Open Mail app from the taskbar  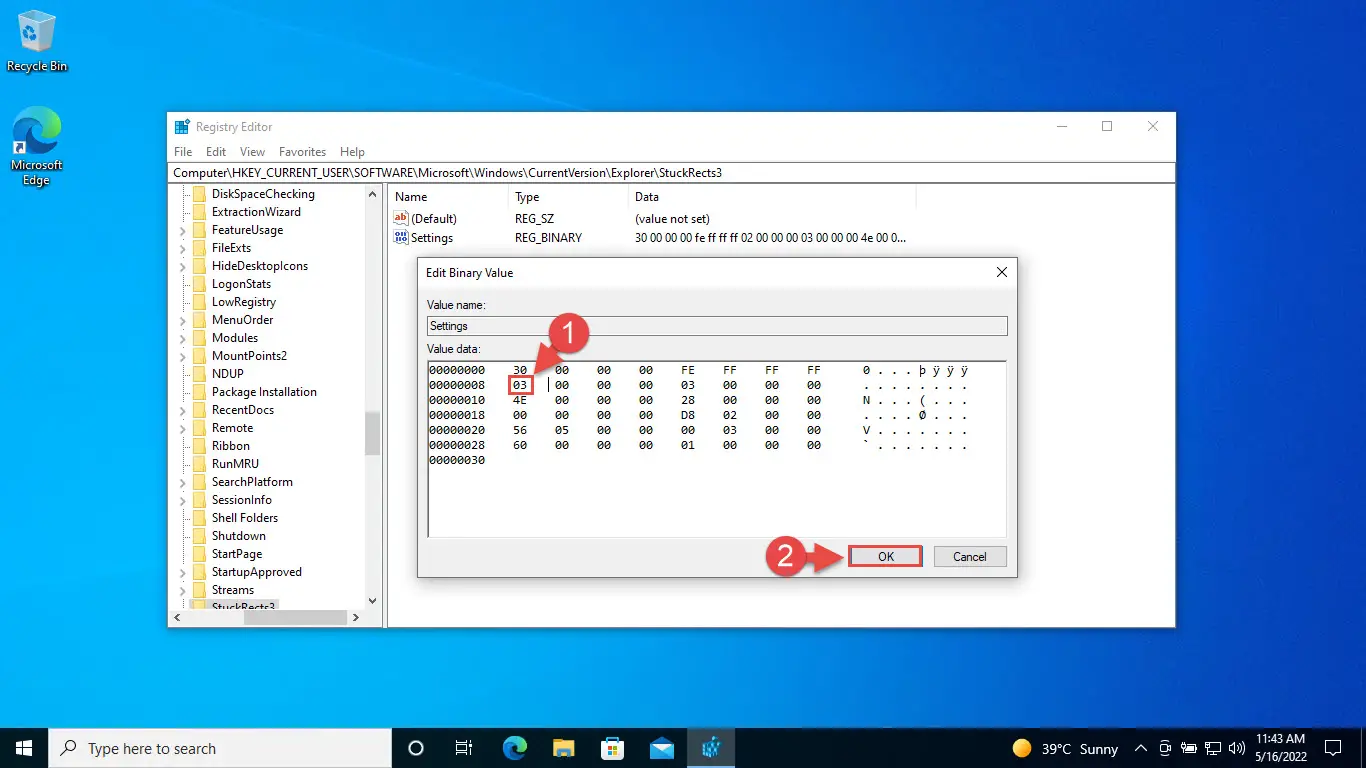[x=661, y=748]
